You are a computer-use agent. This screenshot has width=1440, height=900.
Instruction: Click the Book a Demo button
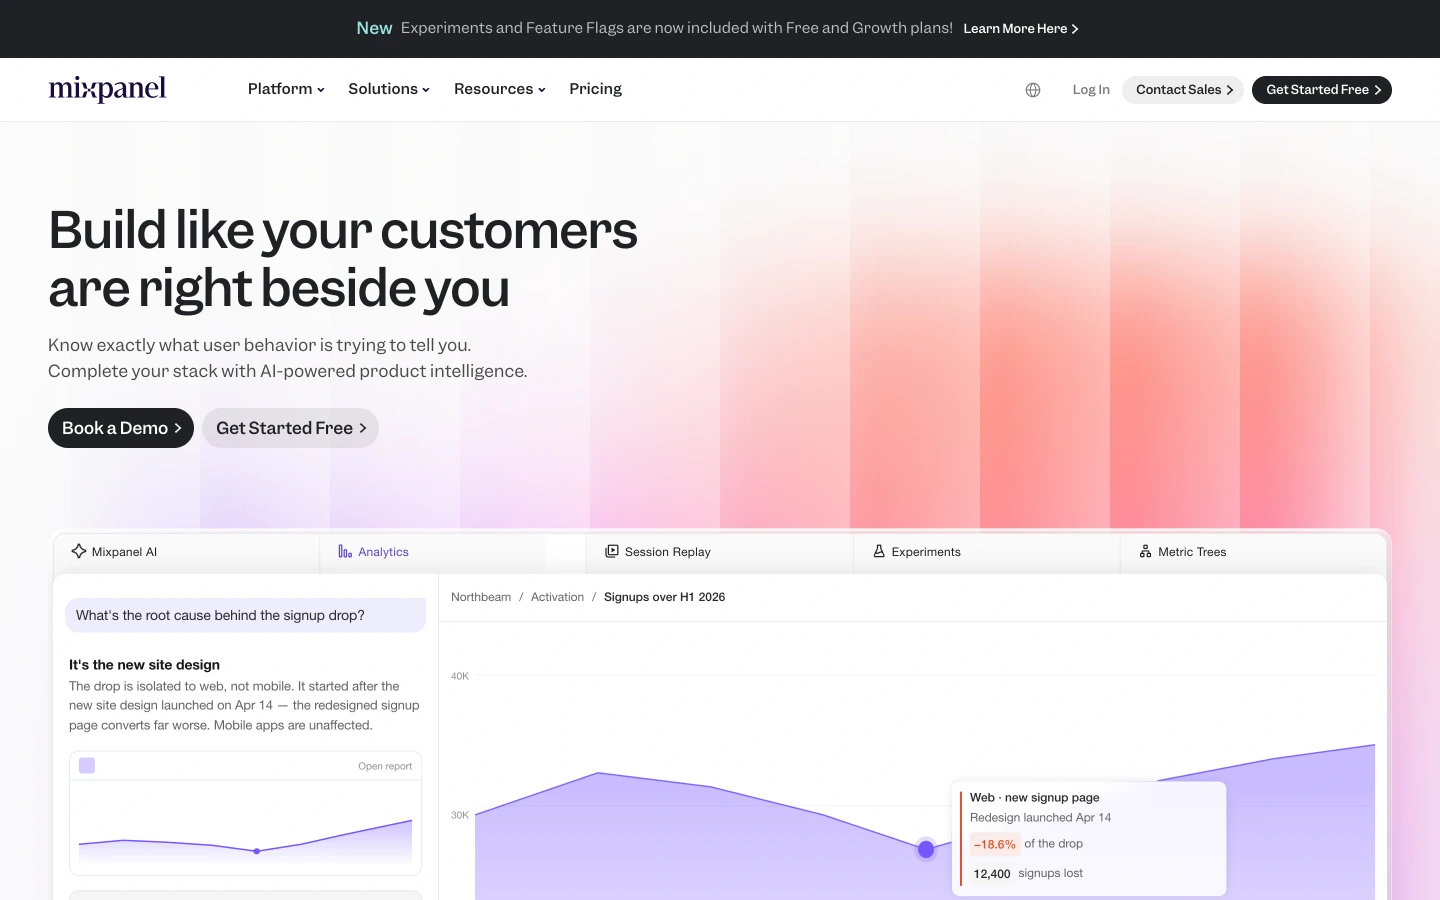(121, 428)
